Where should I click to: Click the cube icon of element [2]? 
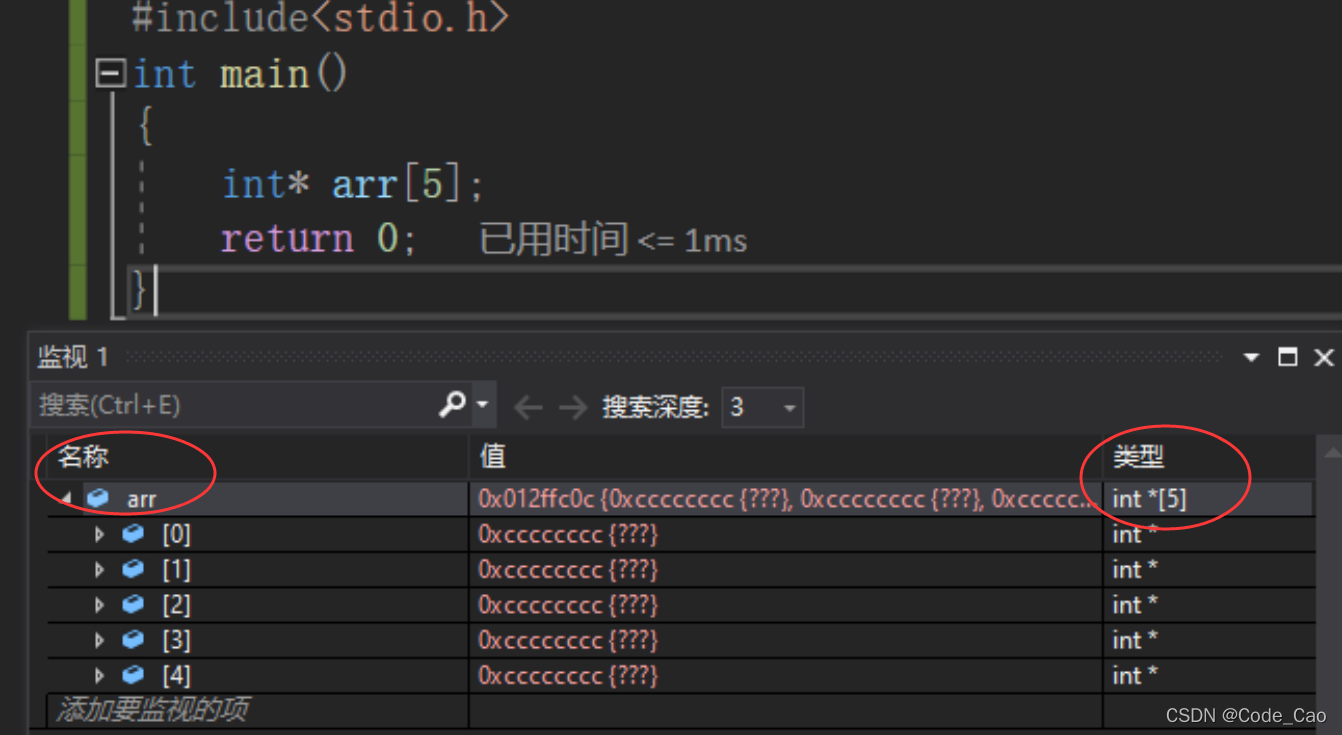click(133, 604)
